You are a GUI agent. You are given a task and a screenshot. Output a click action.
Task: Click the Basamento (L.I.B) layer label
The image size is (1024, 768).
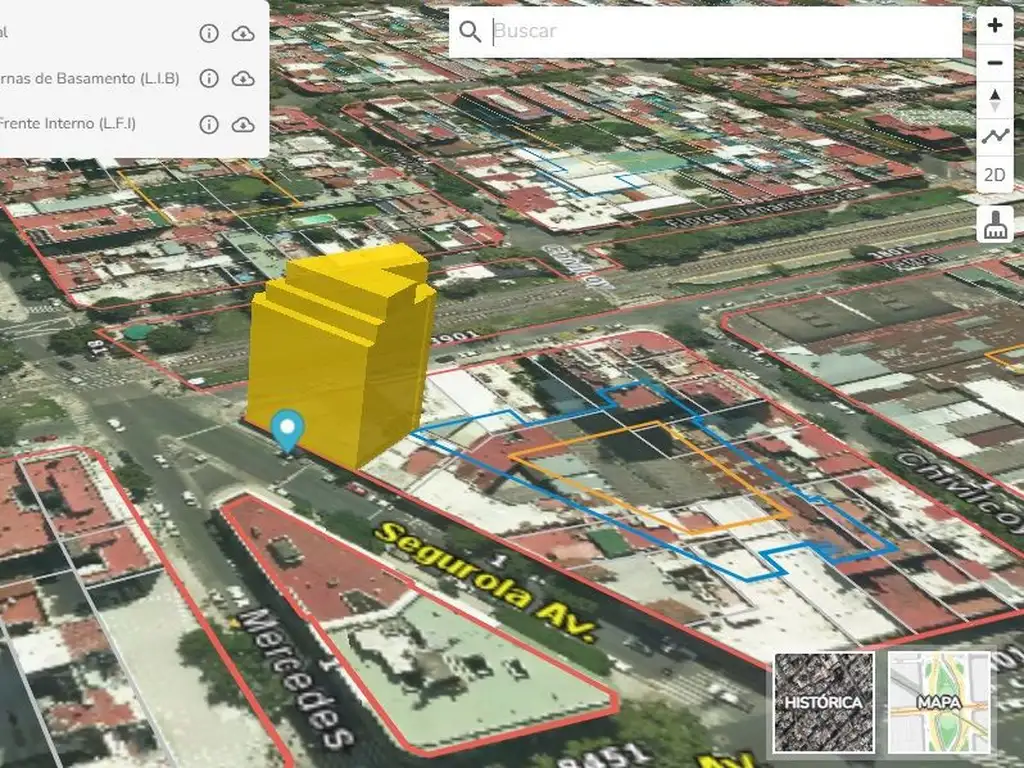(90, 78)
